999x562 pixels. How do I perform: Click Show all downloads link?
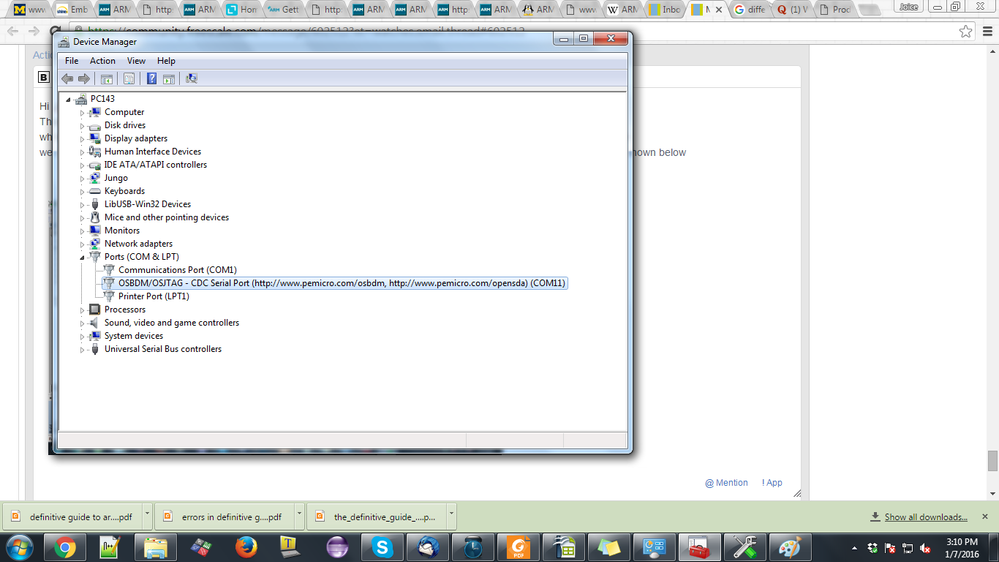tap(925, 517)
